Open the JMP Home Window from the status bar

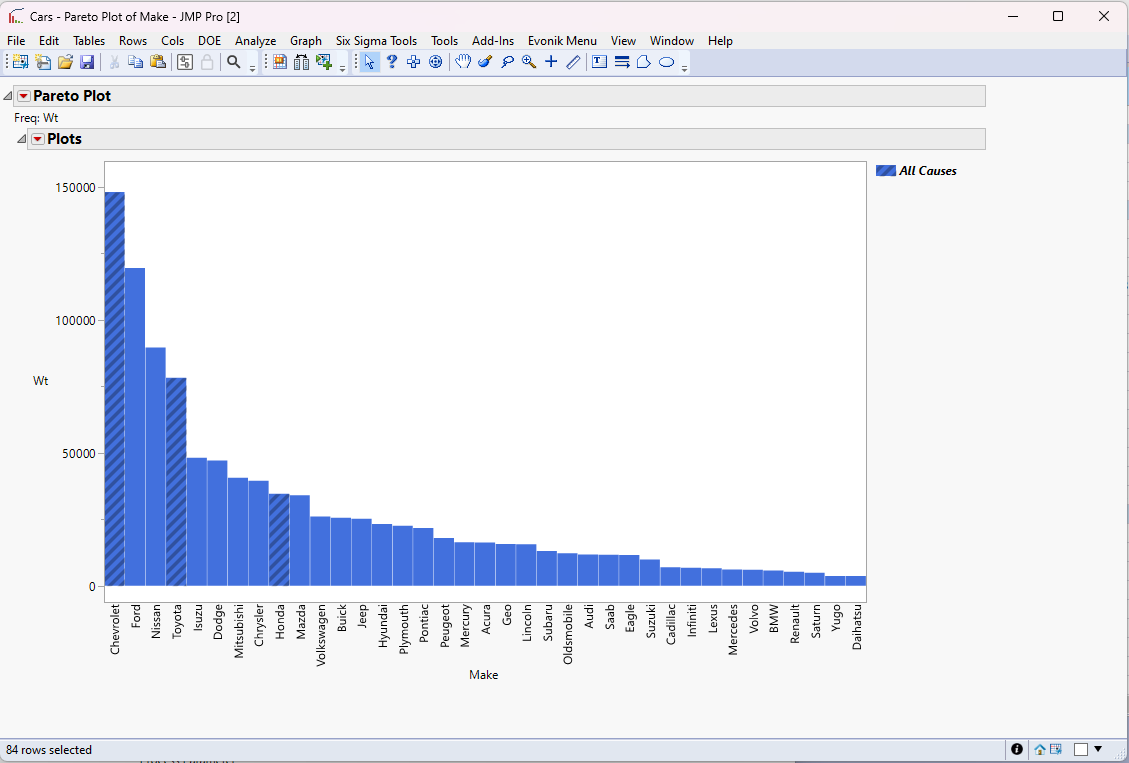click(1039, 748)
